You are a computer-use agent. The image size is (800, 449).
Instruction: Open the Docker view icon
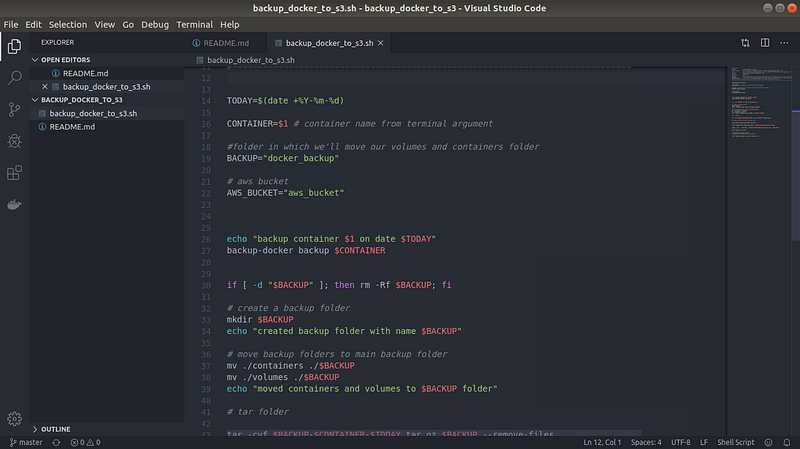pyautogui.click(x=14, y=205)
